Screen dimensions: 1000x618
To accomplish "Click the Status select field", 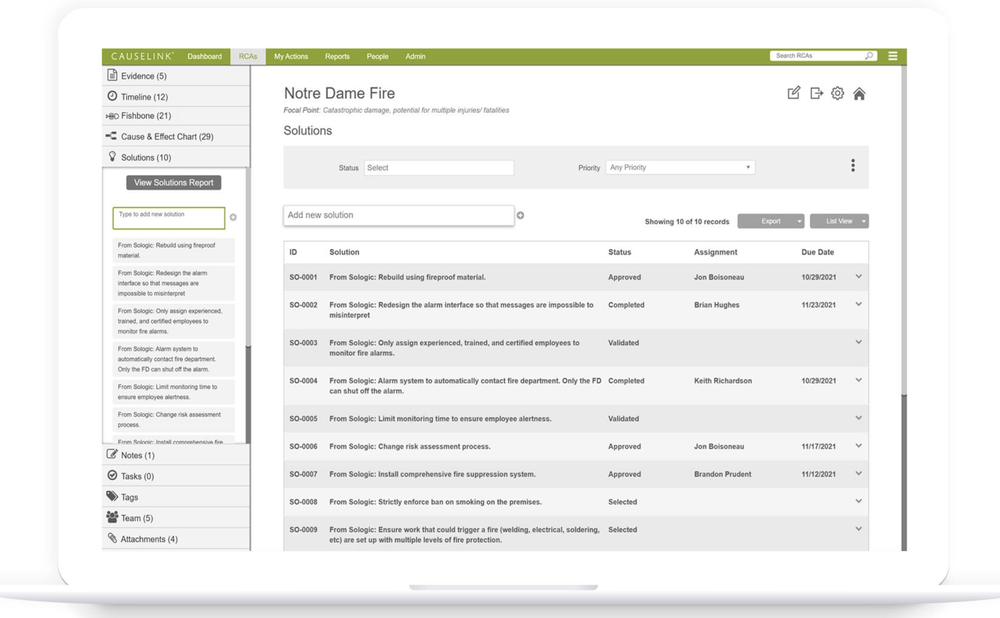I will tap(439, 168).
